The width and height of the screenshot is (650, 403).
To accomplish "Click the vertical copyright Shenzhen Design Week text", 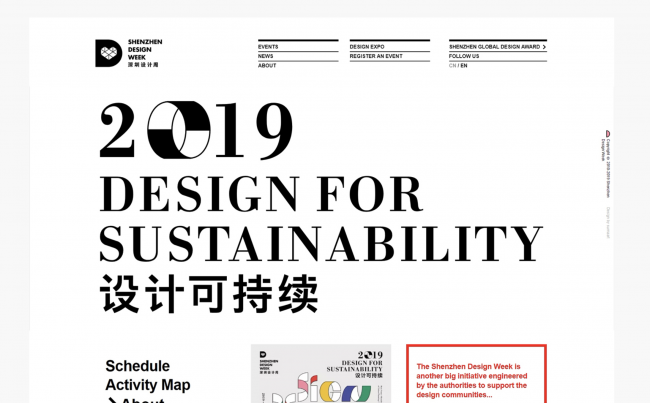I will [x=606, y=168].
